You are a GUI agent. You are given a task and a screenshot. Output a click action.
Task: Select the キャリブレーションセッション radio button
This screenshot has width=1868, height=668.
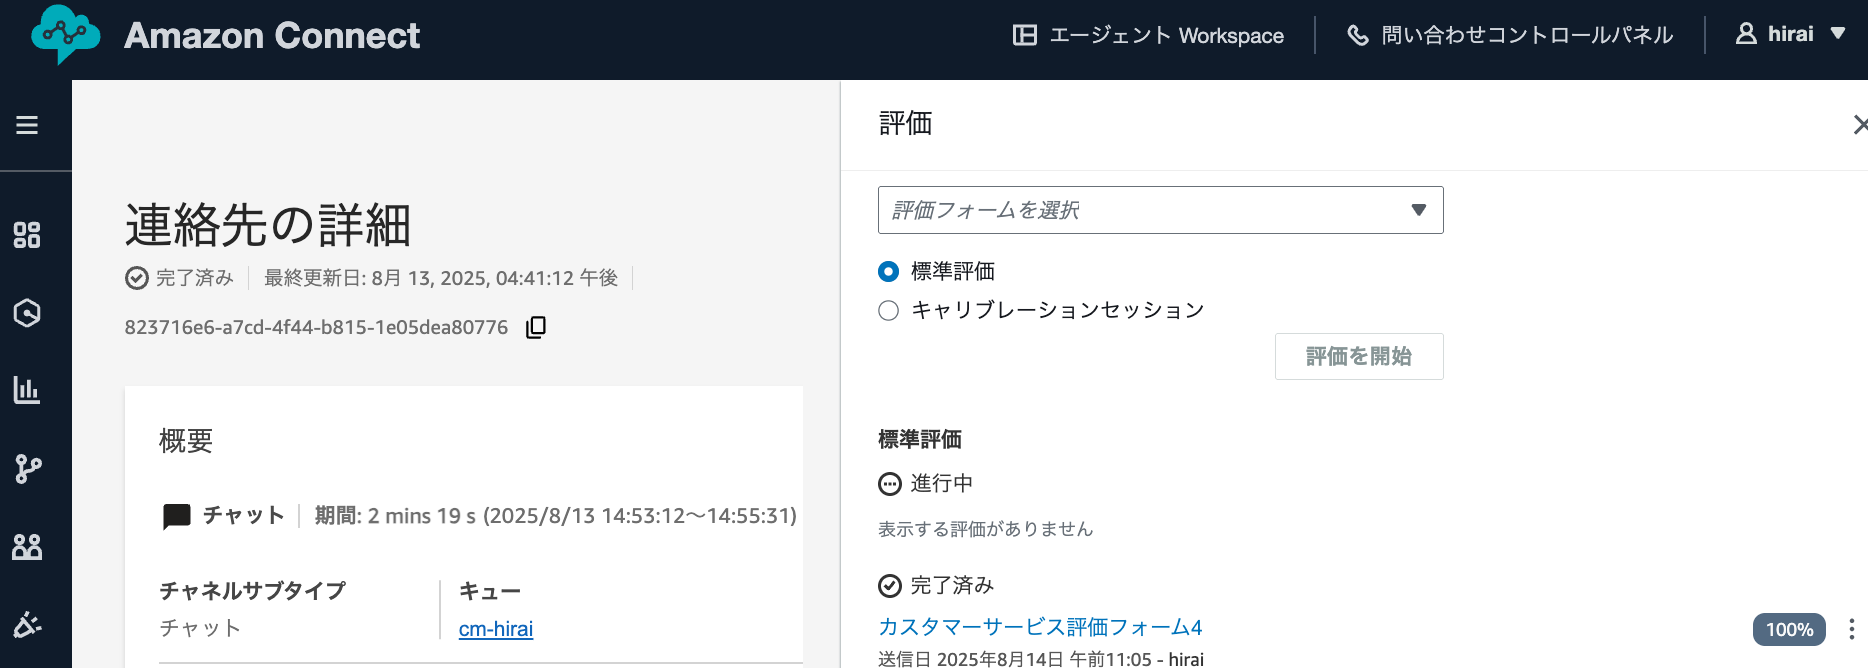coord(888,310)
